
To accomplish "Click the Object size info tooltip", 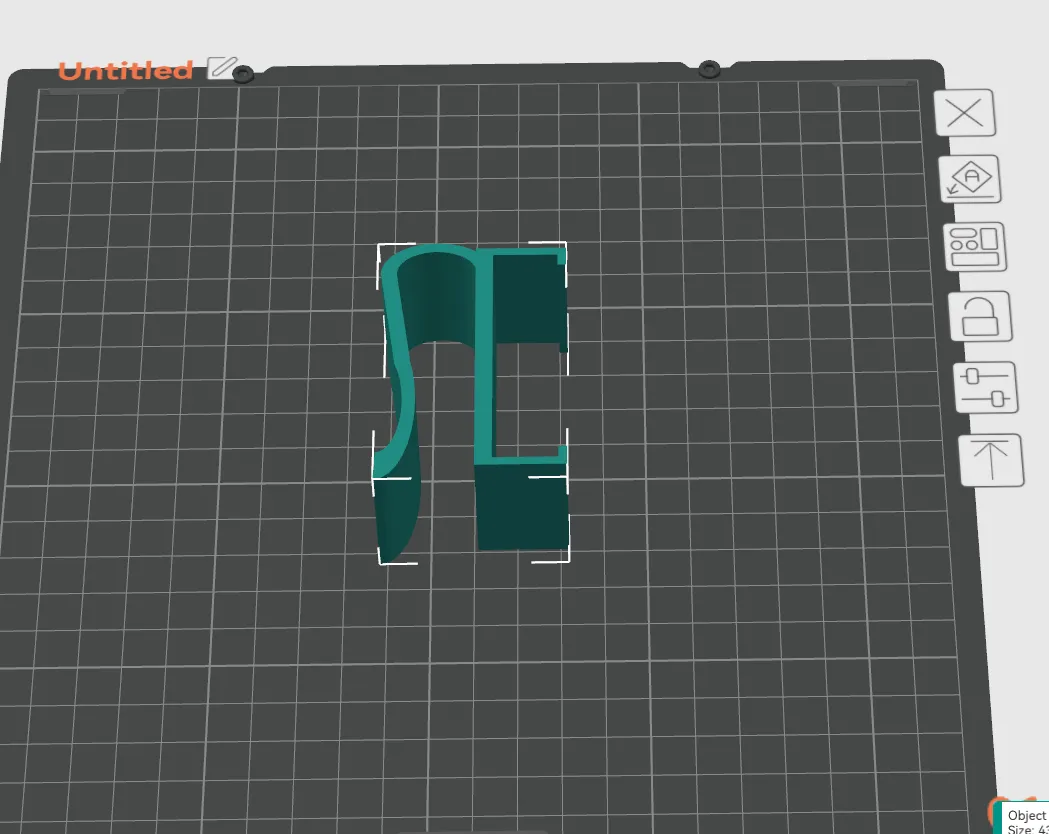I will [x=1025, y=820].
